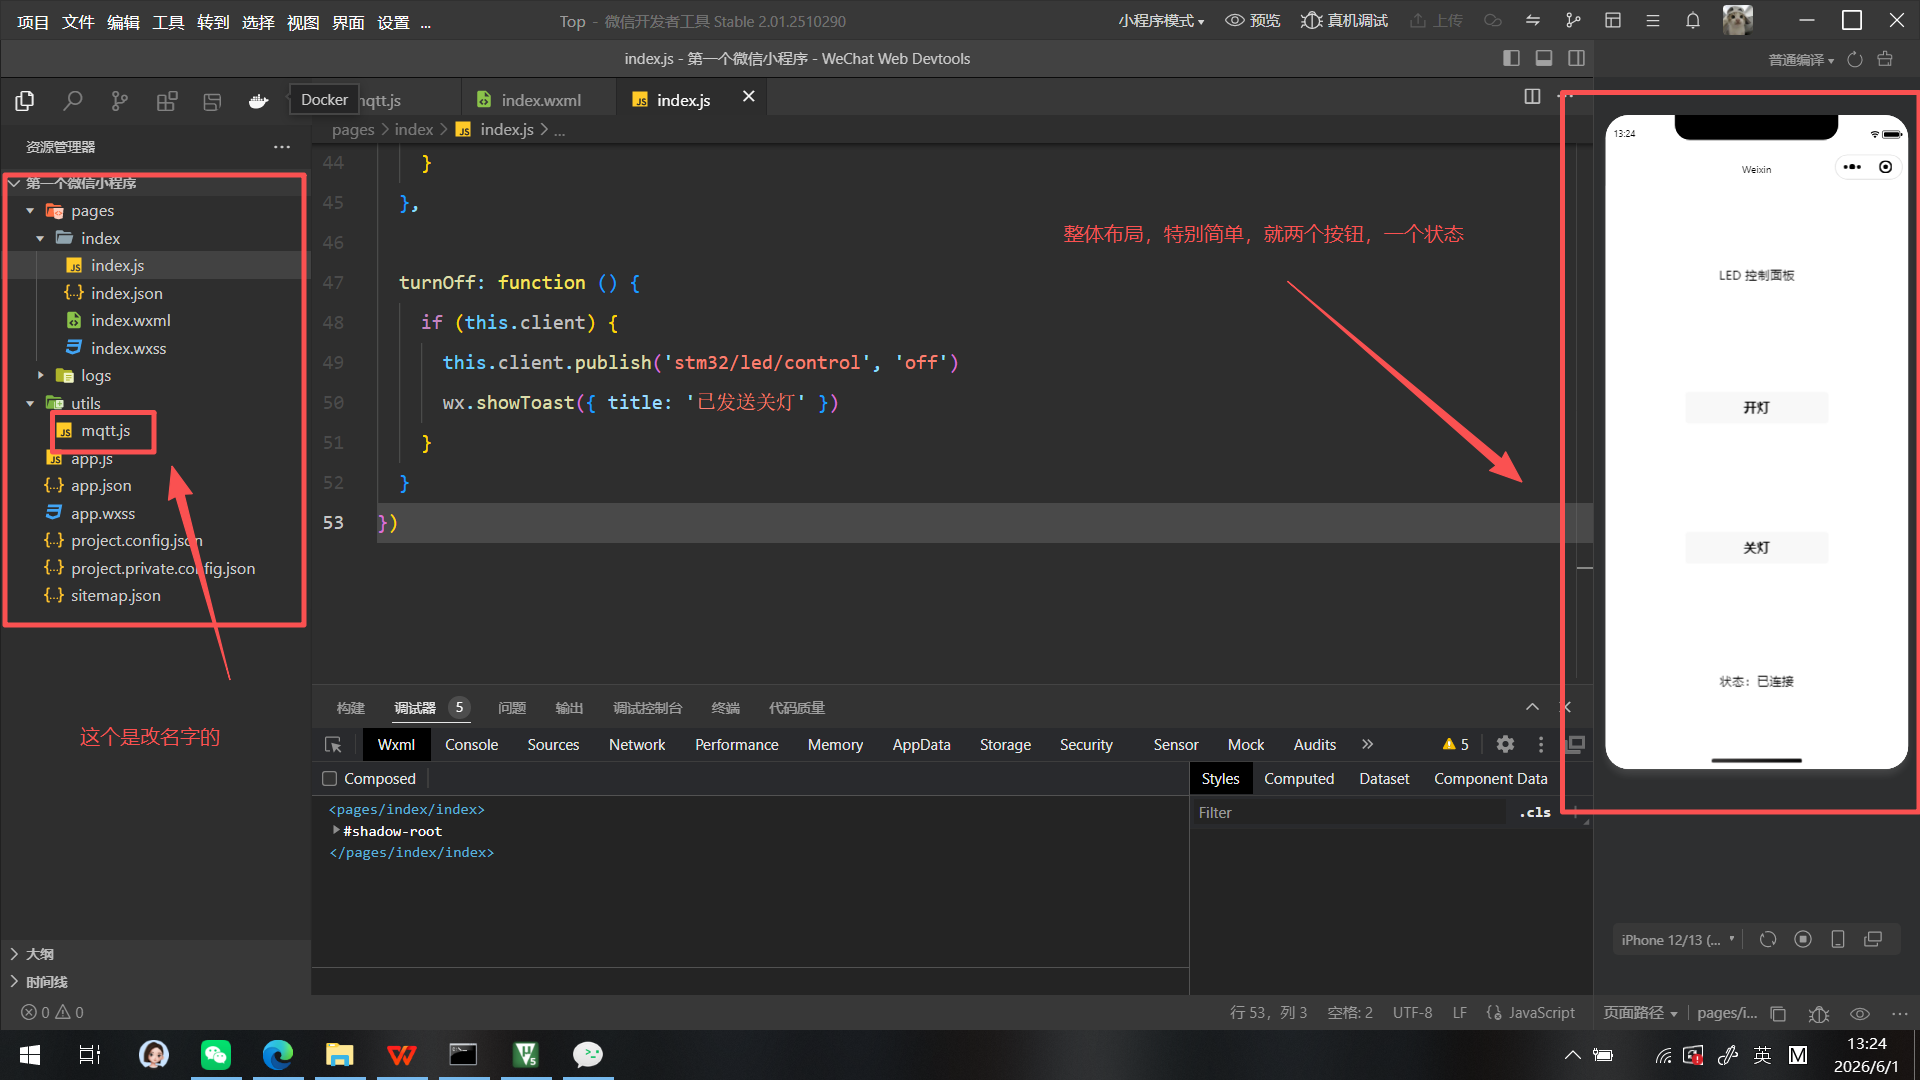
Task: Open the 文件 menu
Action: tap(78, 22)
